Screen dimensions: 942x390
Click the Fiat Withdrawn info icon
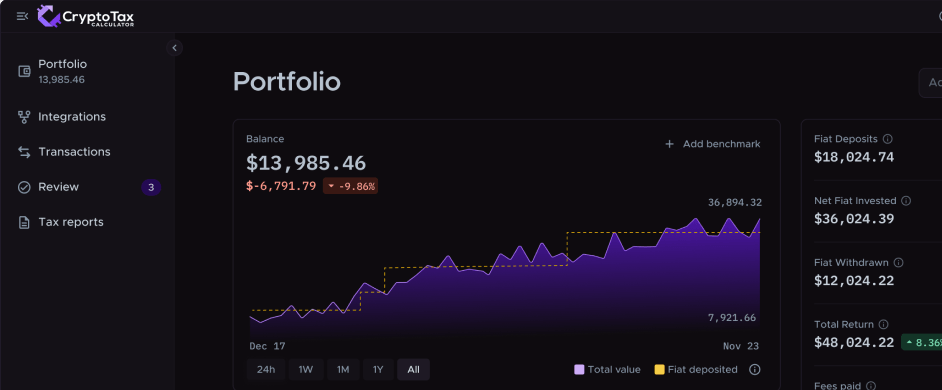[x=898, y=263]
